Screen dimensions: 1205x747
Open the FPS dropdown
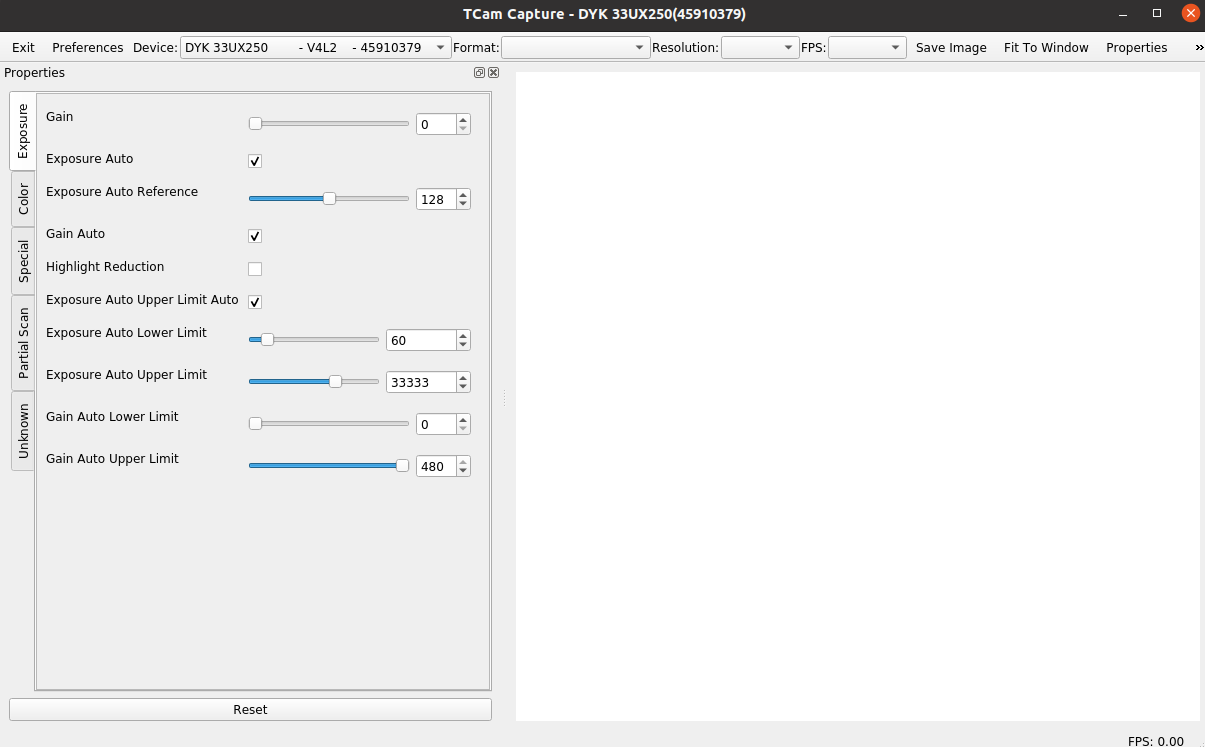(x=896, y=47)
